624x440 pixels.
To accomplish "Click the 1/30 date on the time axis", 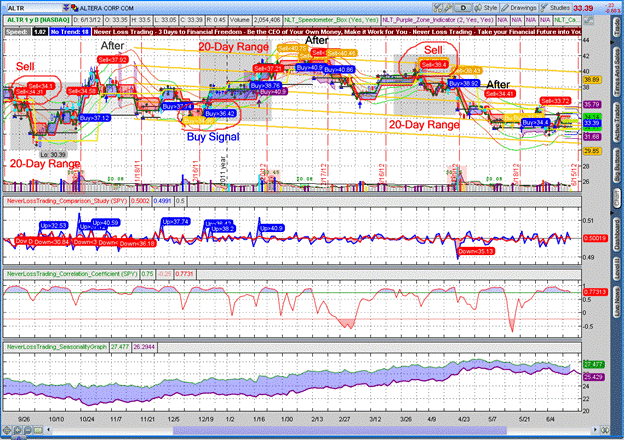I will pos(287,422).
